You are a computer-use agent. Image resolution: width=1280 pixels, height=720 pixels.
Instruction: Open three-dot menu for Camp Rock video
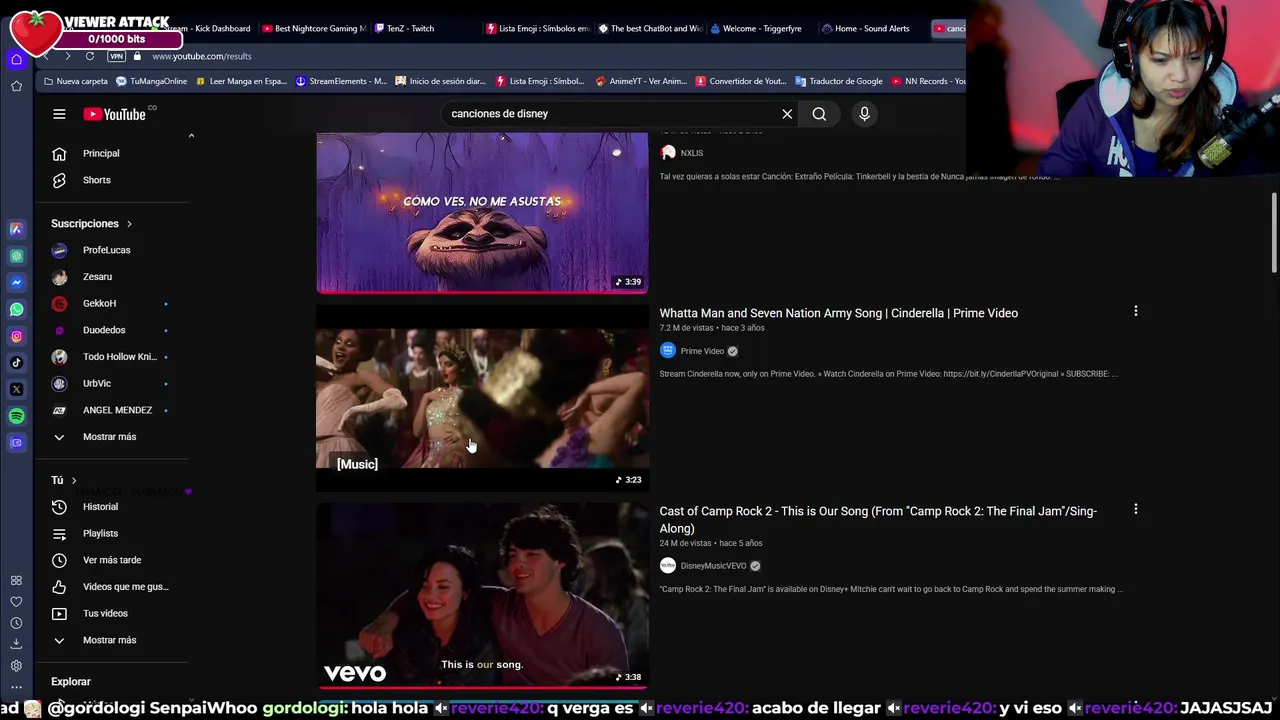(1135, 510)
